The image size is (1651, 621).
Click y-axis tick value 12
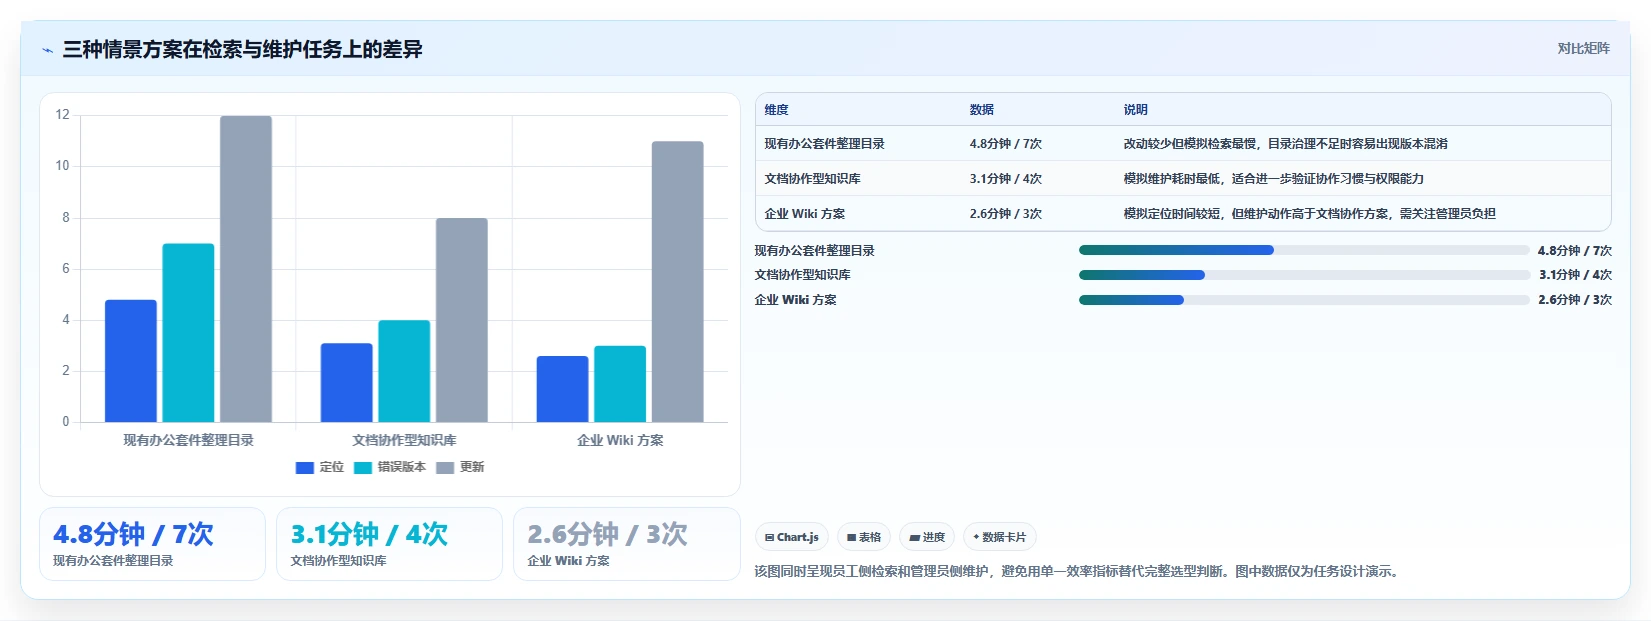(63, 115)
